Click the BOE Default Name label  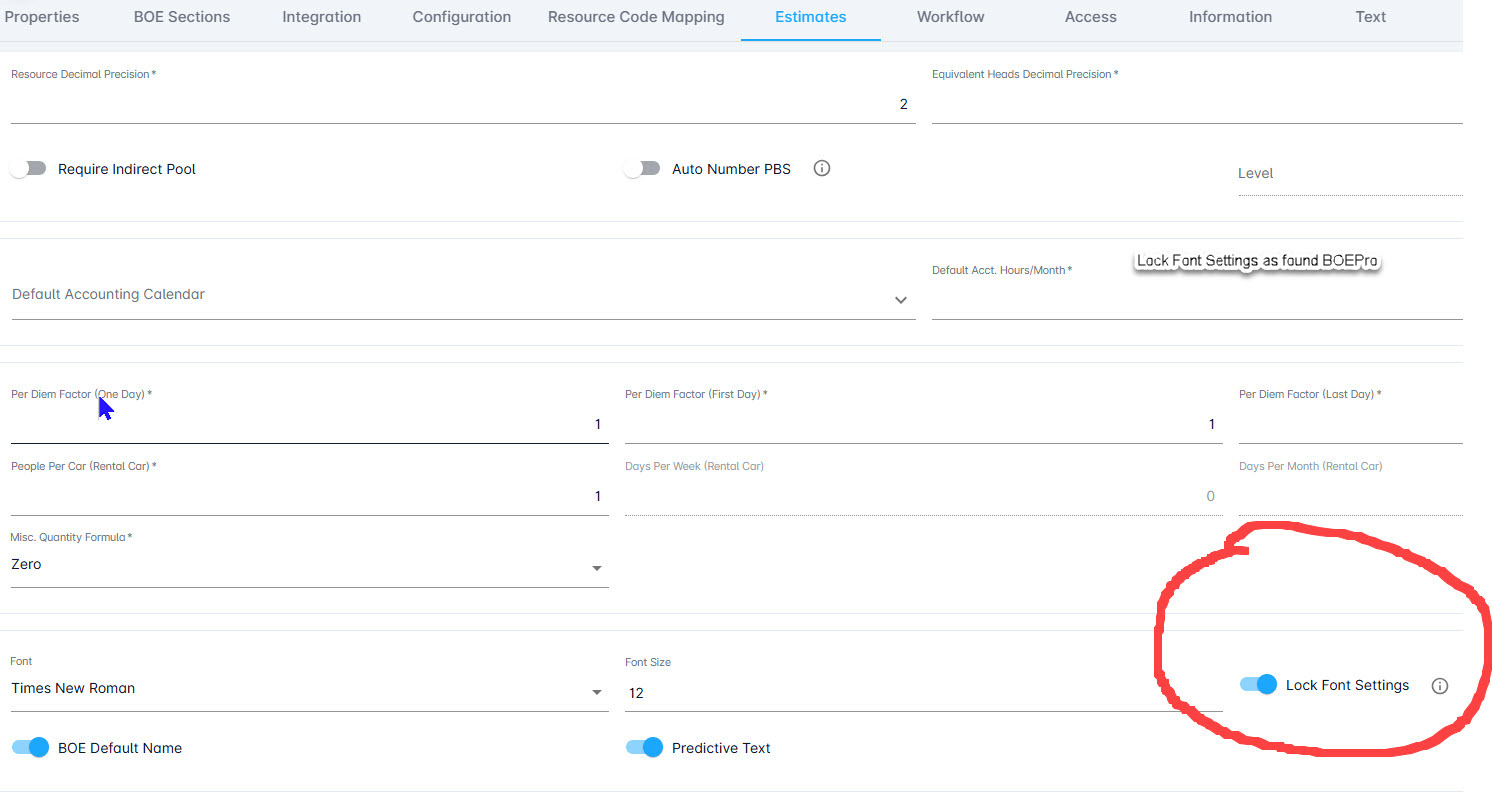click(120, 748)
